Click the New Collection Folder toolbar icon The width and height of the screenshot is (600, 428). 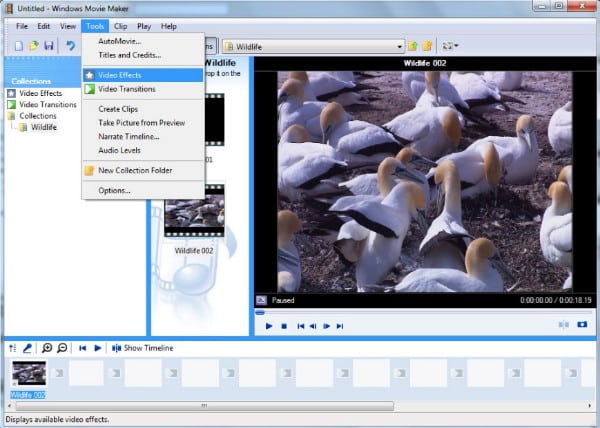[x=427, y=46]
